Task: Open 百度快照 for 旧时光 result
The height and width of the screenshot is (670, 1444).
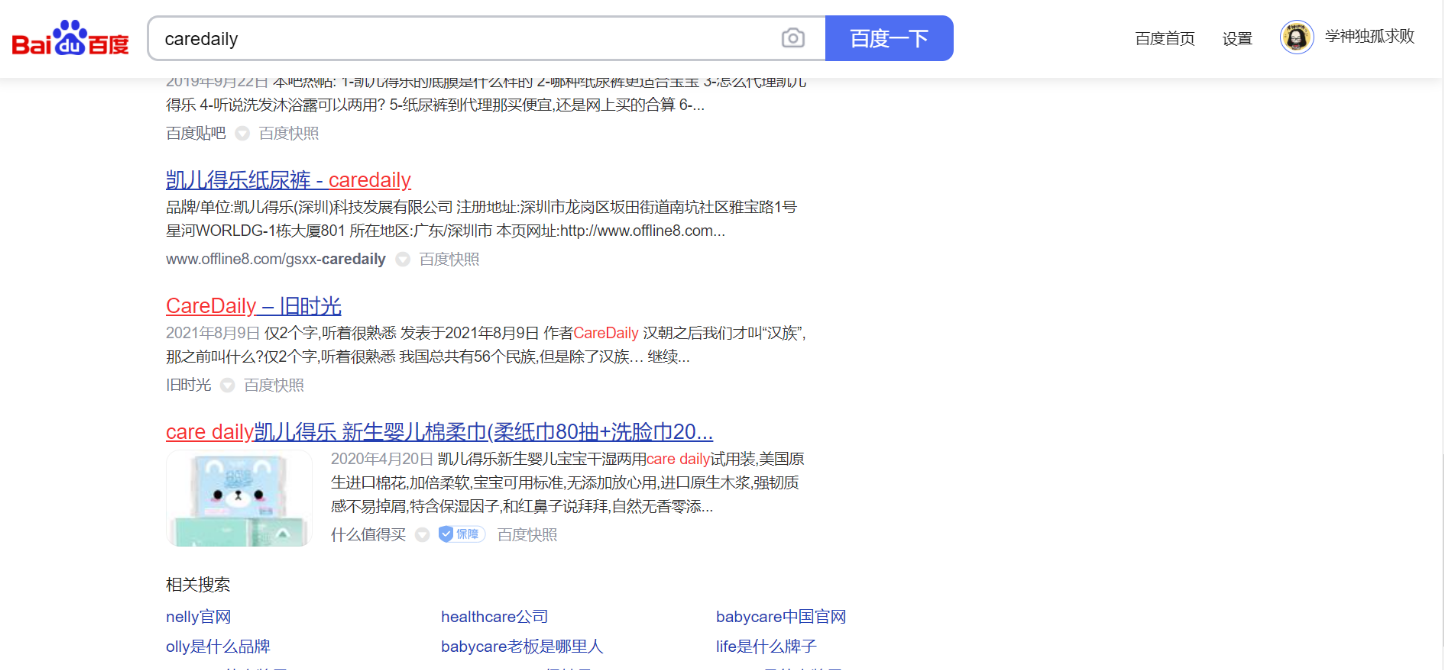Action: (274, 385)
